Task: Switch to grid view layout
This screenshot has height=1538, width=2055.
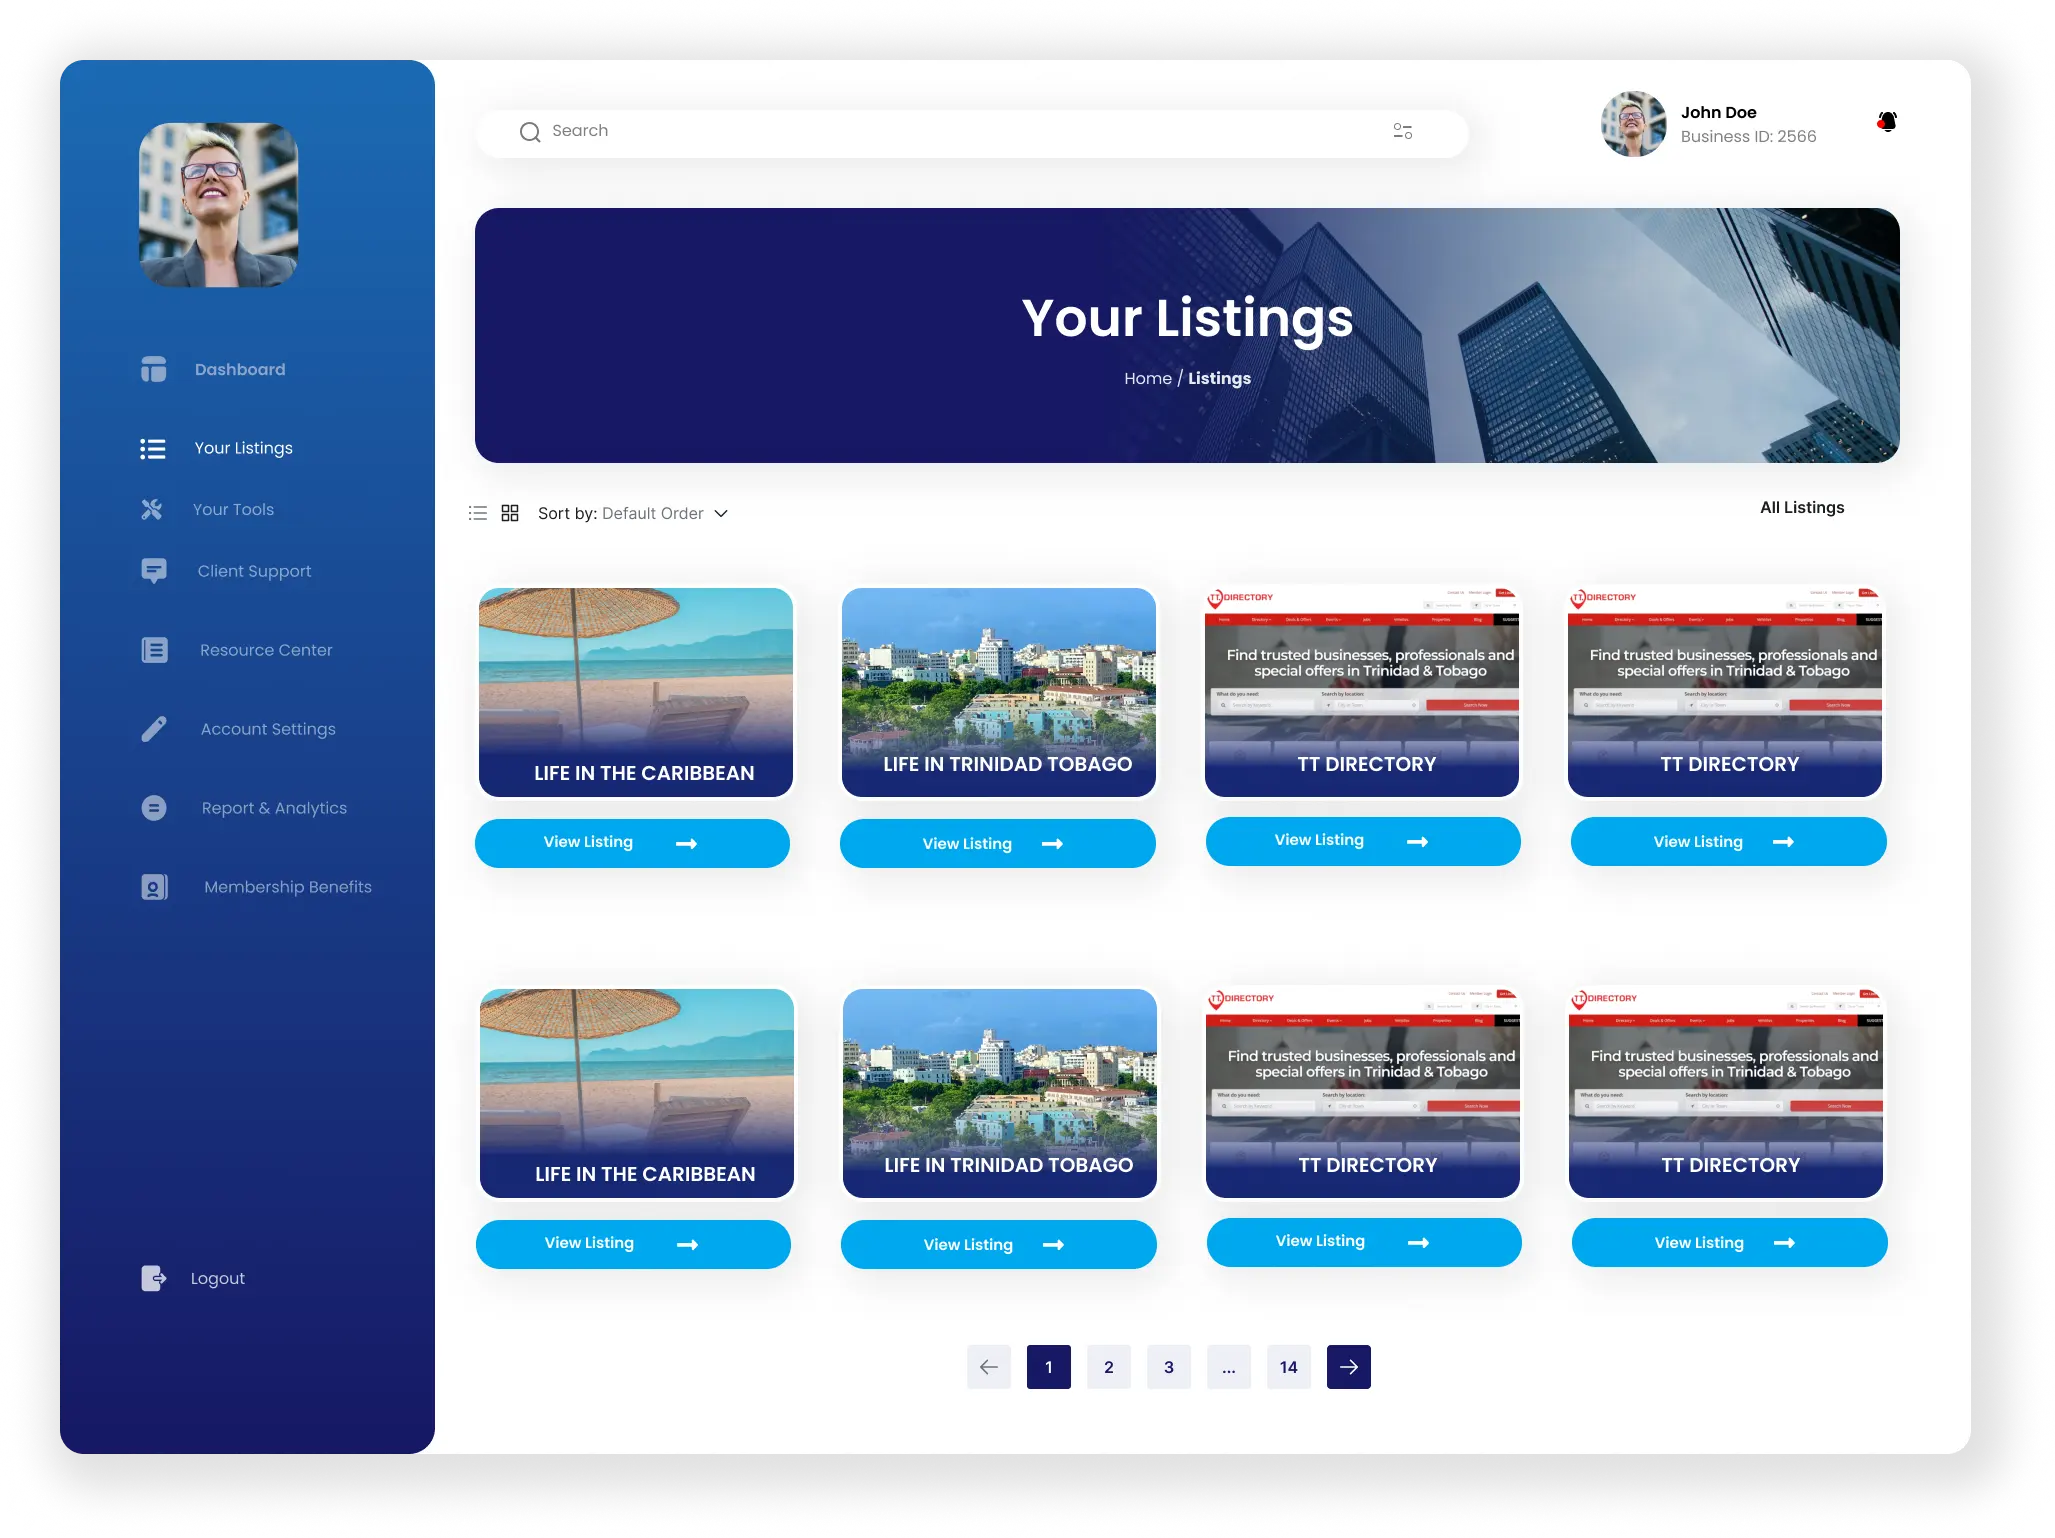Action: pos(510,513)
